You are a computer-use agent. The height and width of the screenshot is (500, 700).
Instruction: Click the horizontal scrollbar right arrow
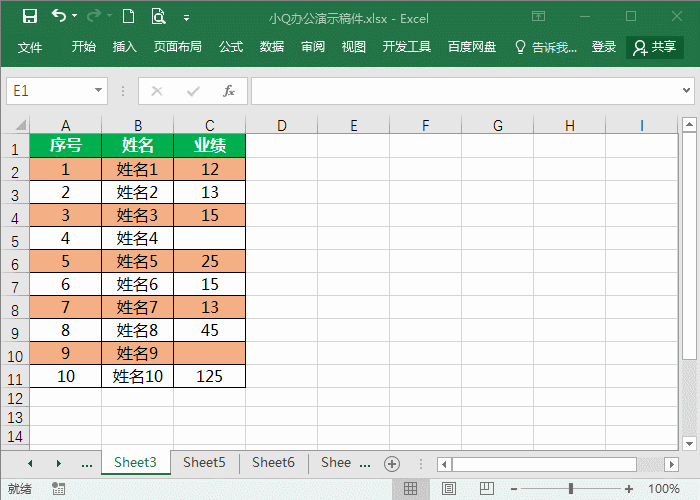tap(671, 464)
